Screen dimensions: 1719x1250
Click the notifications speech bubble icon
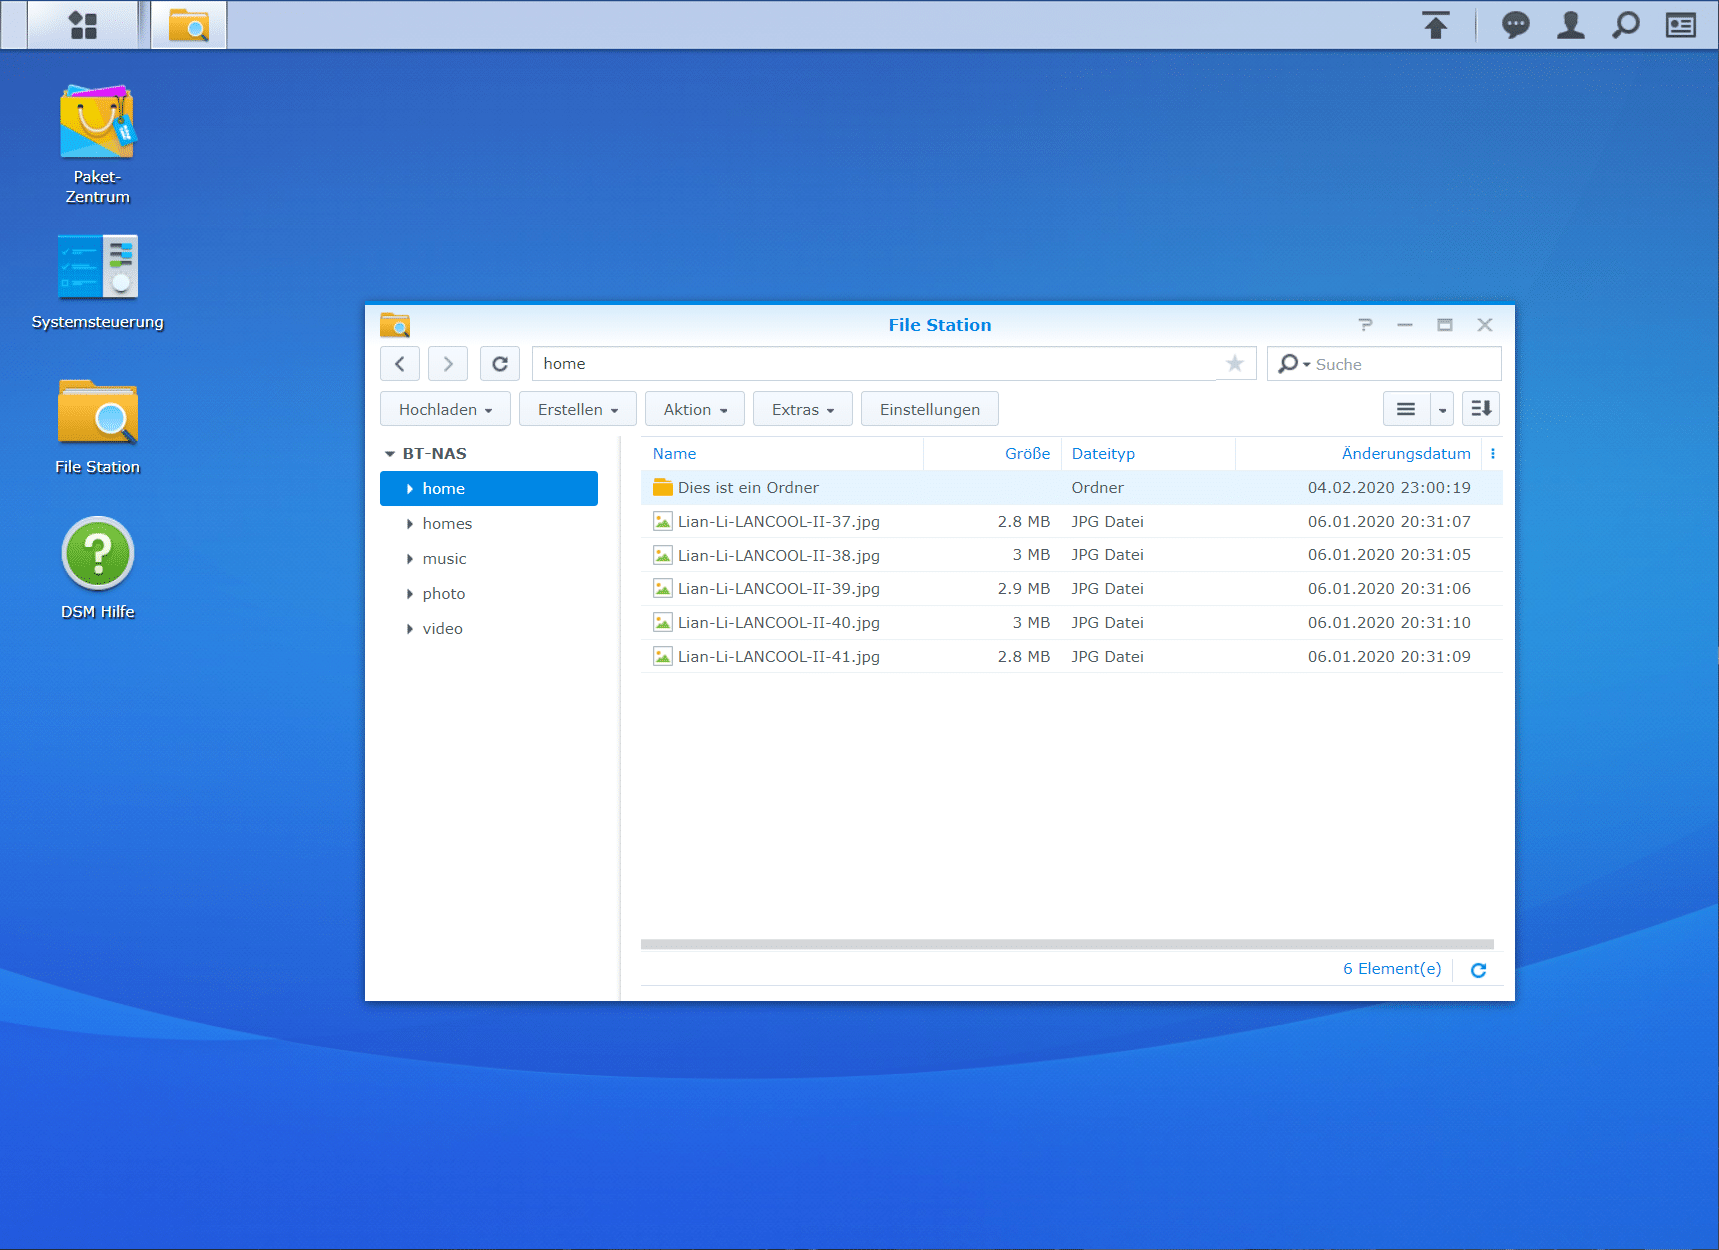click(x=1515, y=25)
